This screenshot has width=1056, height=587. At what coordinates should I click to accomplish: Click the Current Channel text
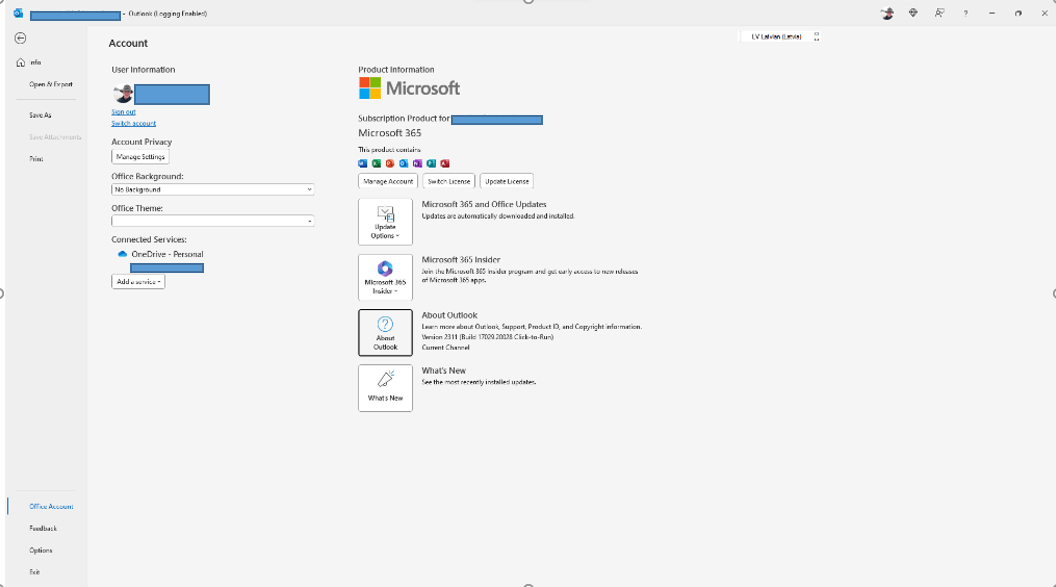(446, 347)
